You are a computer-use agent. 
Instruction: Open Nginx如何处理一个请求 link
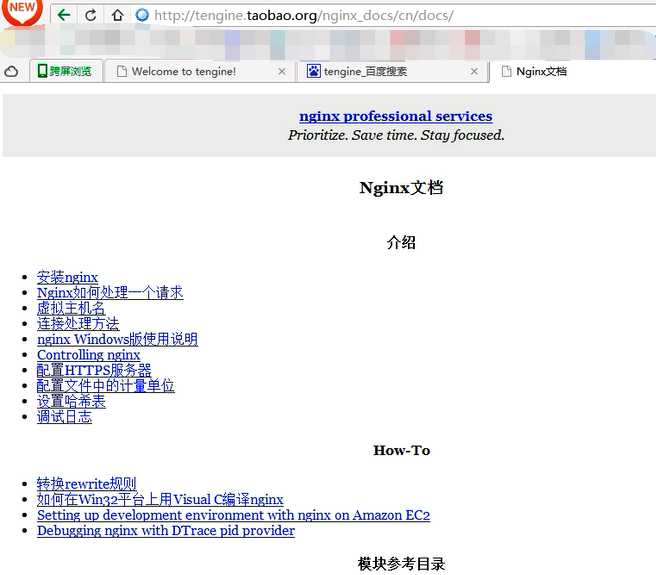click(110, 293)
